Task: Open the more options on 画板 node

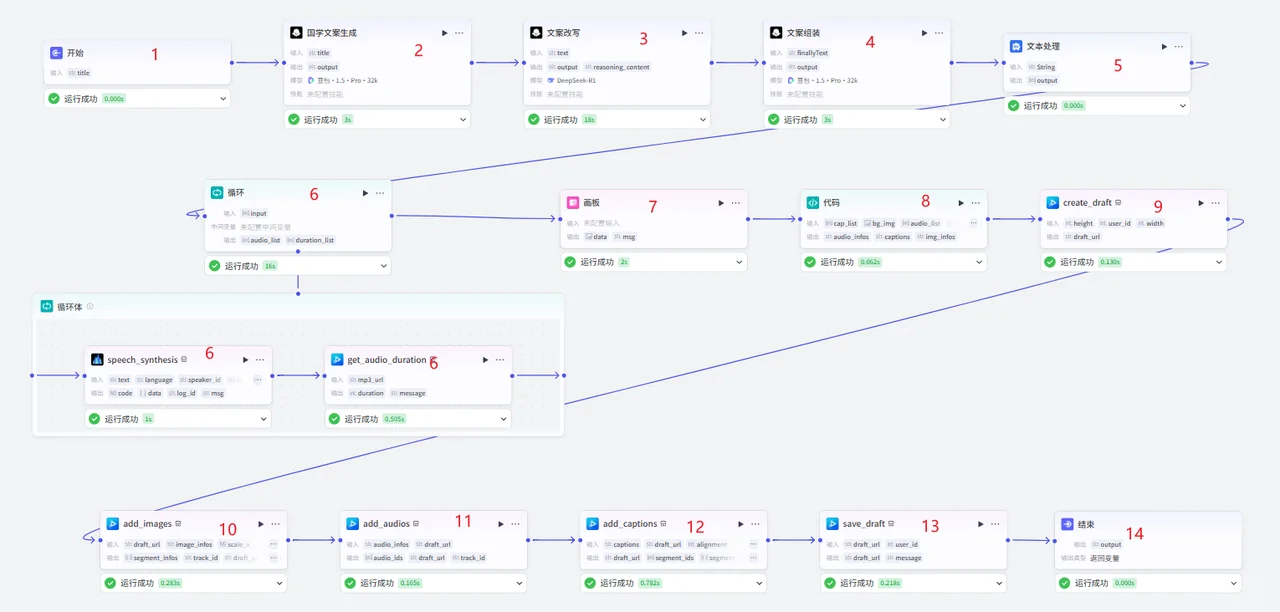Action: click(735, 202)
